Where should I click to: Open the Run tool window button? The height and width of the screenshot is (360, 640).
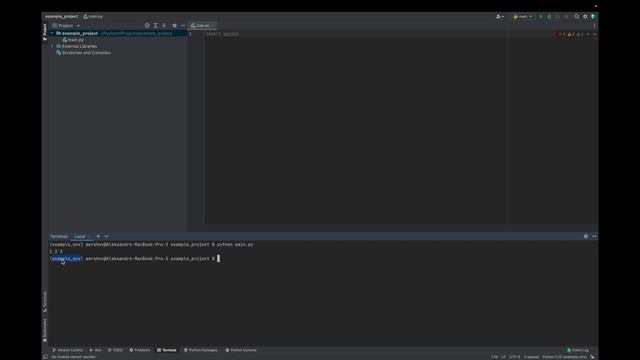(x=96, y=350)
